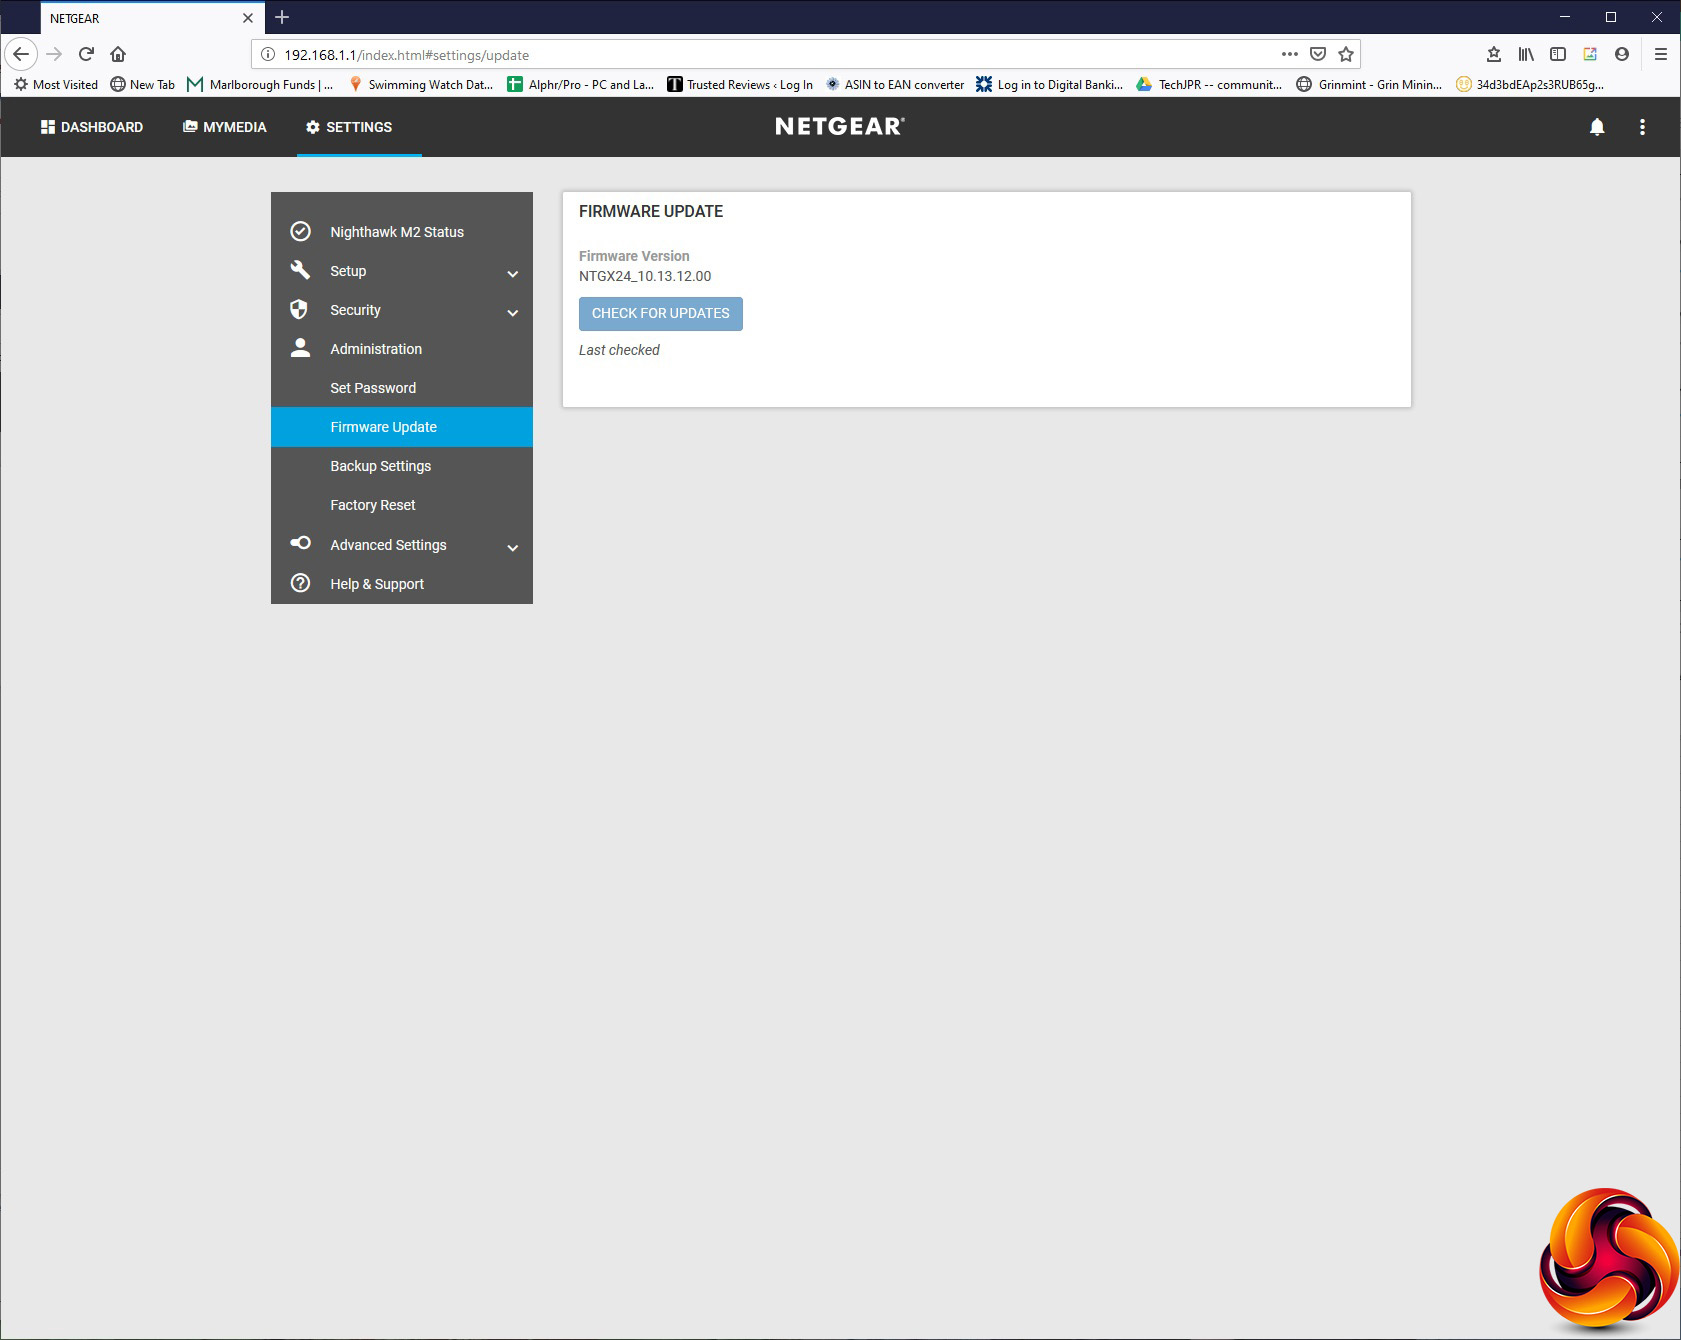
Task: Go back with the browser back arrow
Action: pos(21,54)
